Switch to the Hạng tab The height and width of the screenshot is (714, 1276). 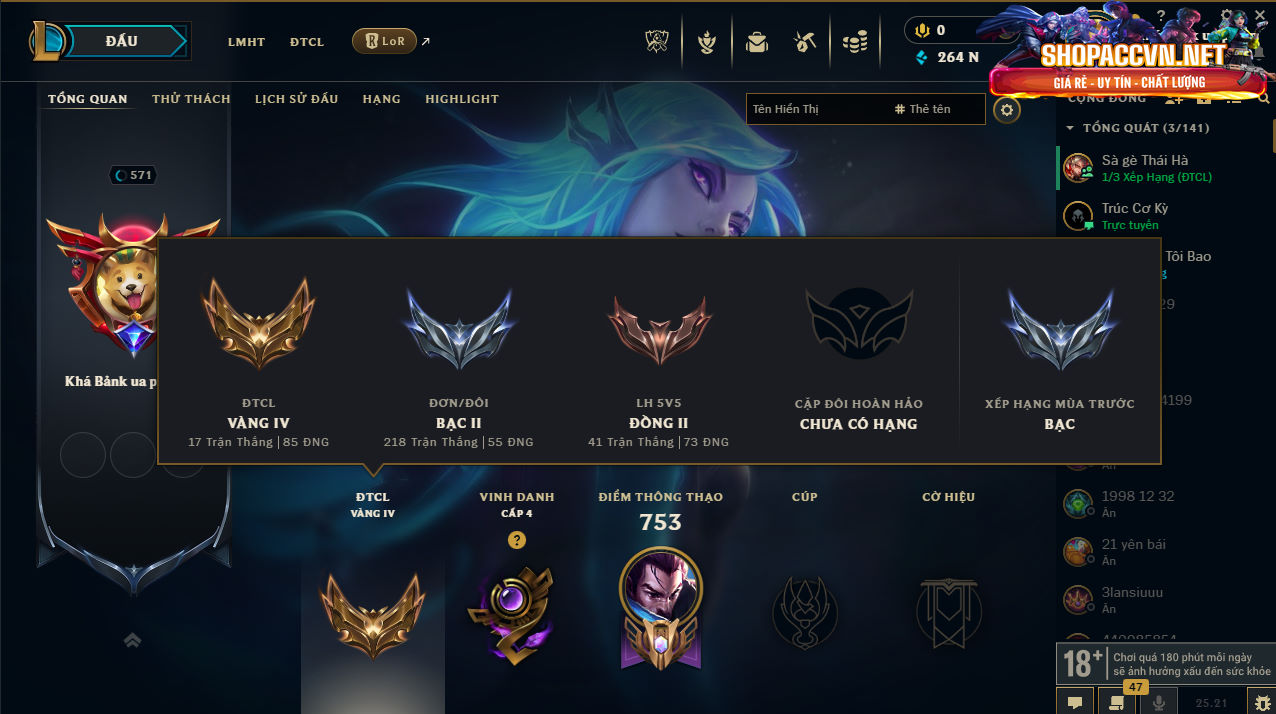pyautogui.click(x=381, y=99)
